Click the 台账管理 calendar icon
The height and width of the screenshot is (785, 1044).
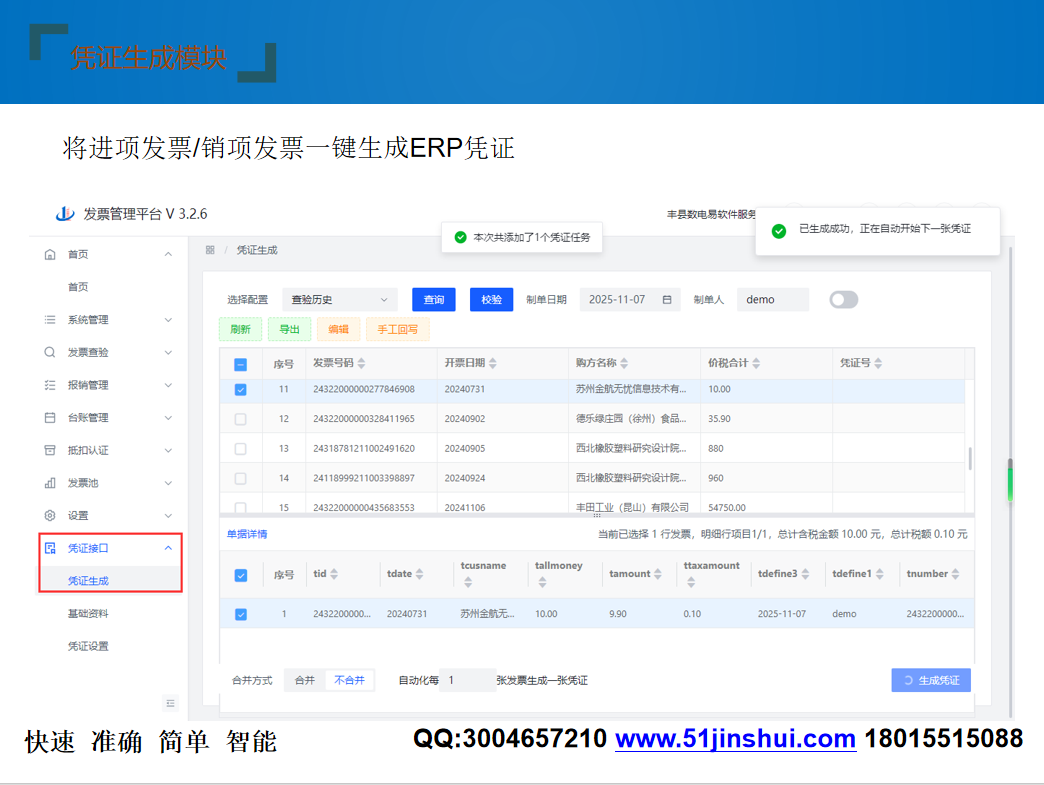pos(50,418)
